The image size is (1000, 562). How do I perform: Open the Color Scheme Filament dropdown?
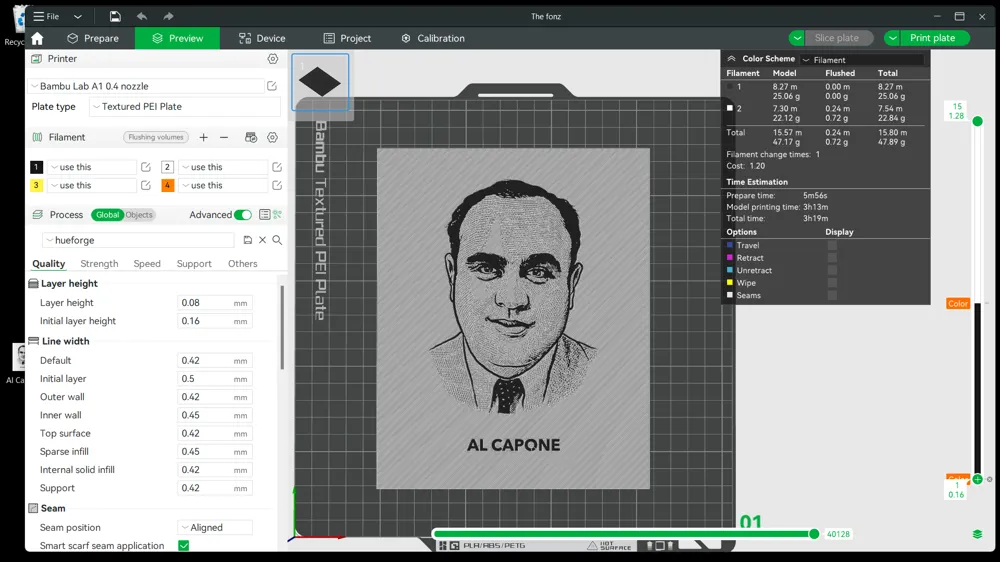tap(862, 60)
